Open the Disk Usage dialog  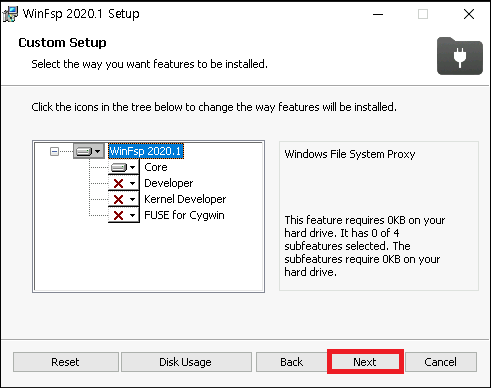186,362
